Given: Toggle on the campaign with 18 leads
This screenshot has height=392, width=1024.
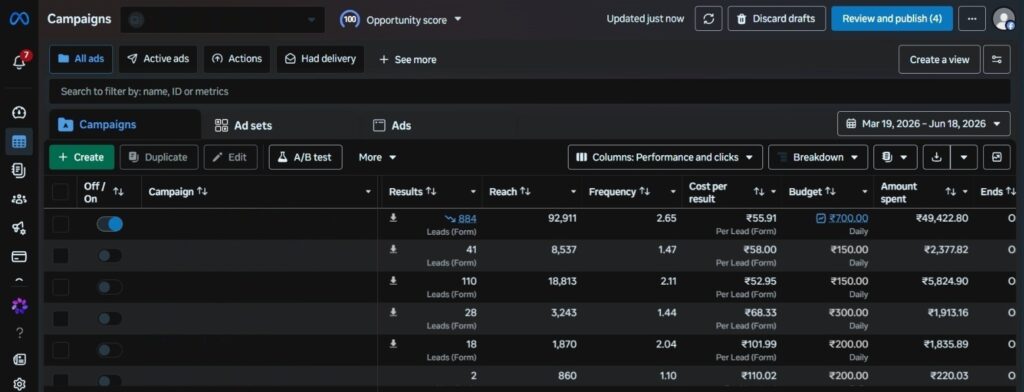Looking at the screenshot, I should pyautogui.click(x=109, y=350).
